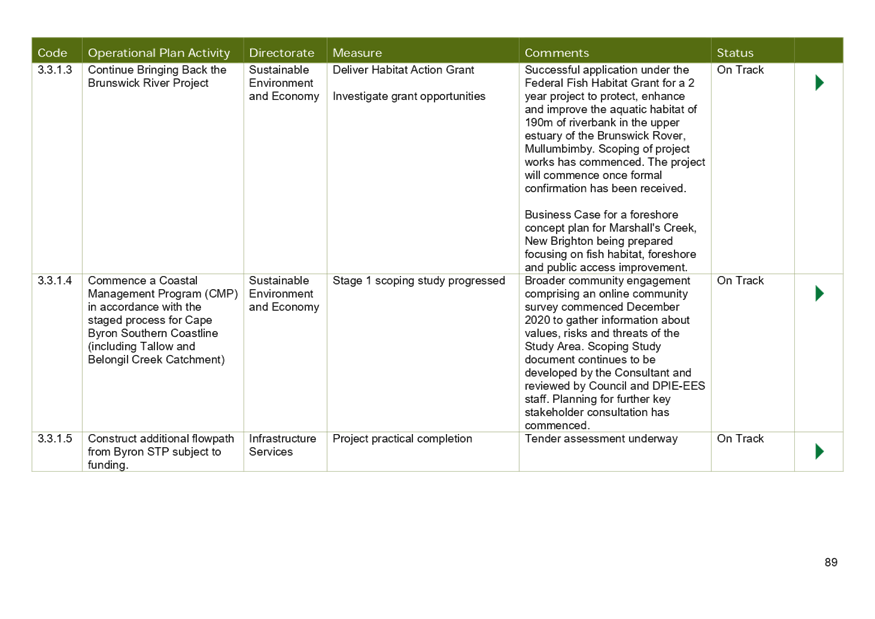Image resolution: width=875 pixels, height=619 pixels.
Task: Click 'Continue Bringing Back the Brunswick River Project'
Action: 157,76
